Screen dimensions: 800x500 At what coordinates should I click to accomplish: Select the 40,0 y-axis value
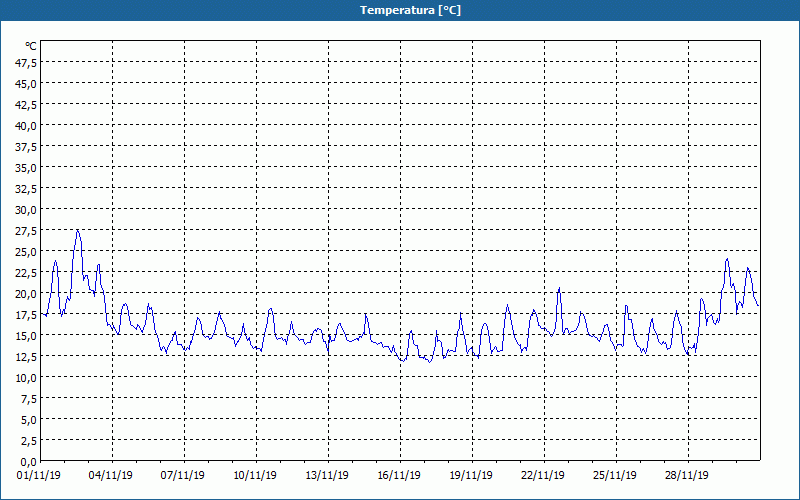point(27,126)
